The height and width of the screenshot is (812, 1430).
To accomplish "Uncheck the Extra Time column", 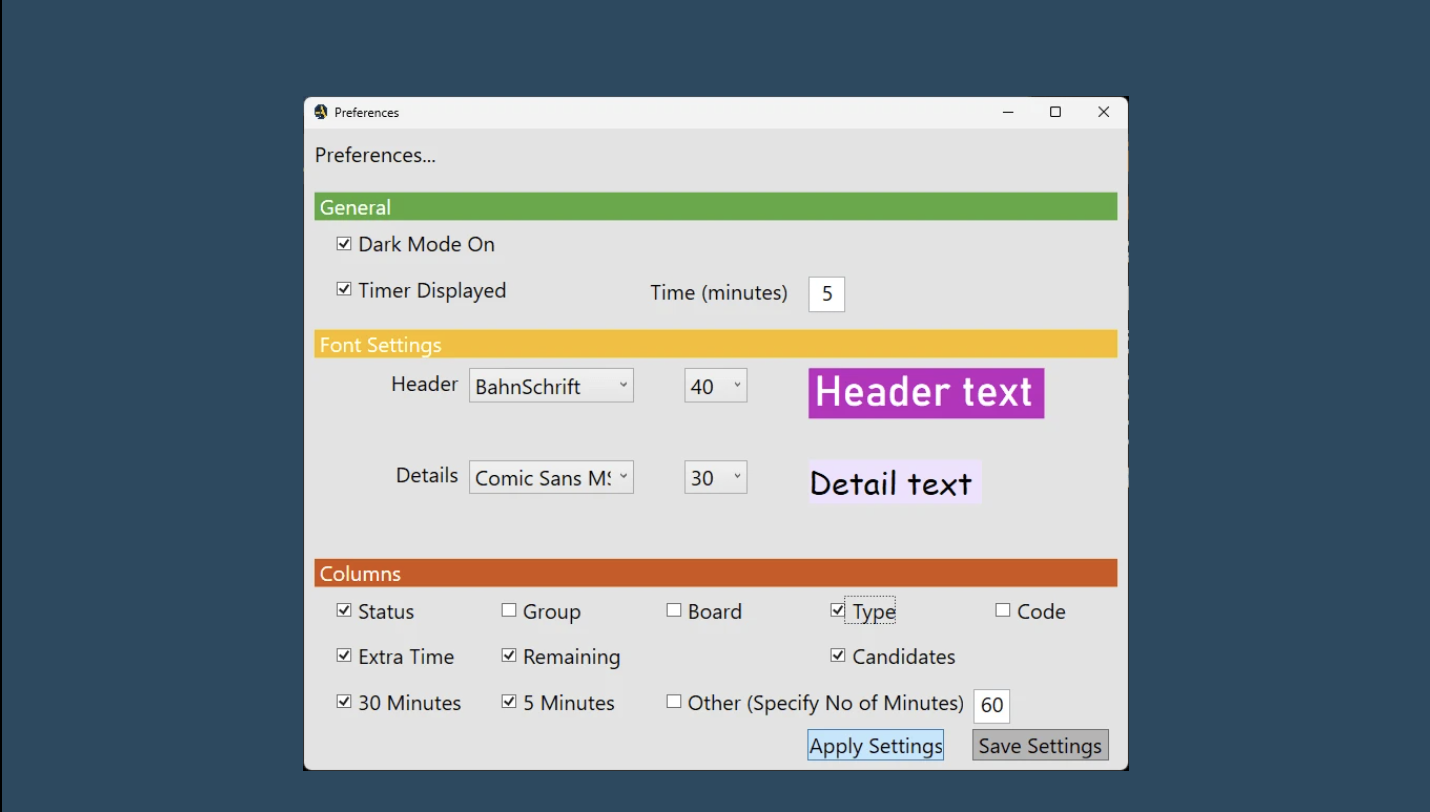I will click(x=344, y=656).
